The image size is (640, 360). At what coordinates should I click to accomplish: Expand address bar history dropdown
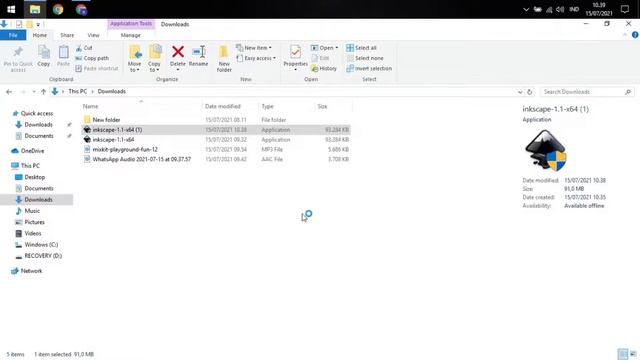tap(520, 92)
